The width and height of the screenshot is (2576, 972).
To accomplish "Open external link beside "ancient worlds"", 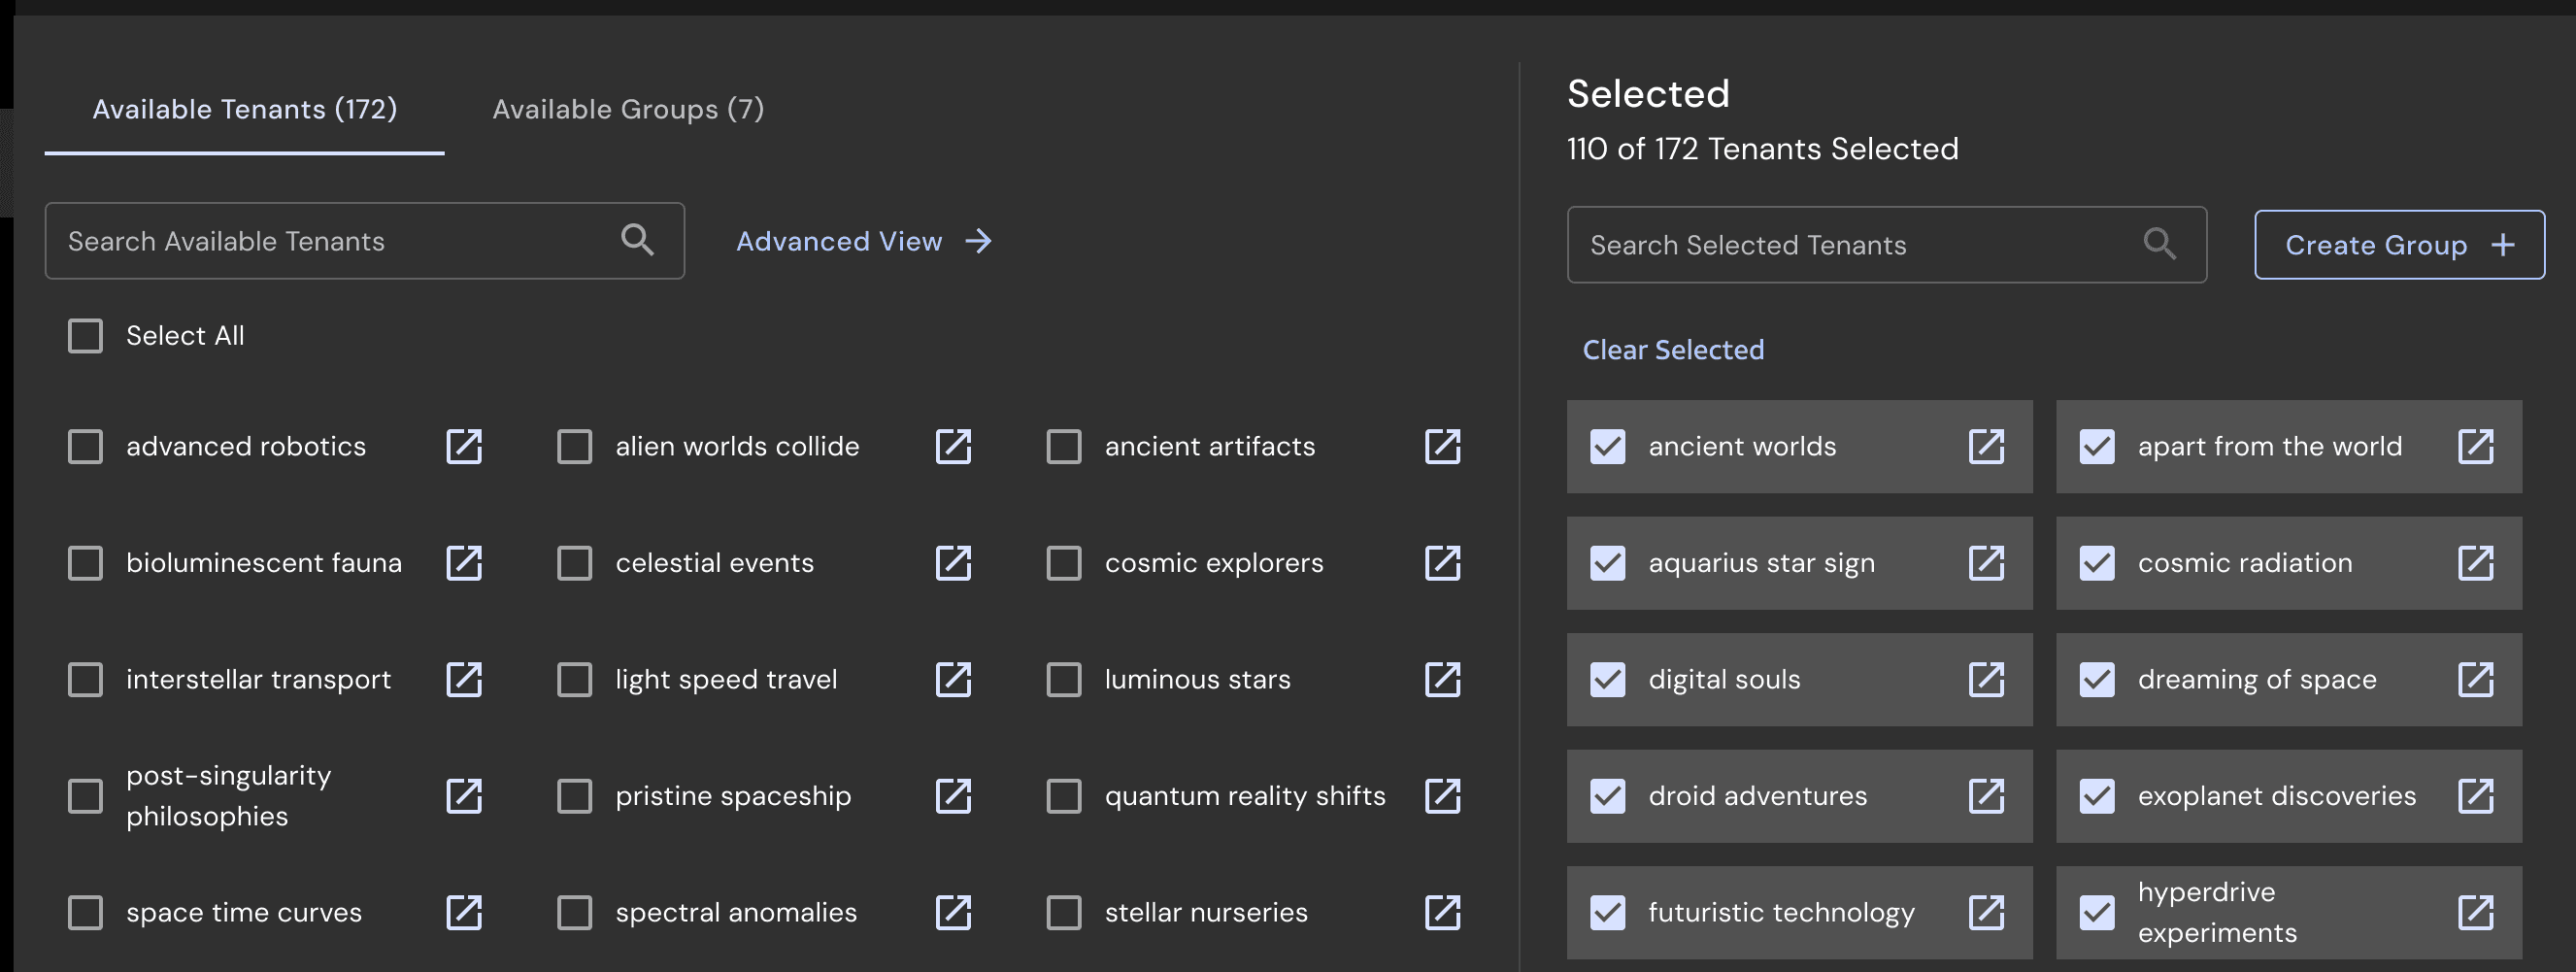I will pos(1987,447).
